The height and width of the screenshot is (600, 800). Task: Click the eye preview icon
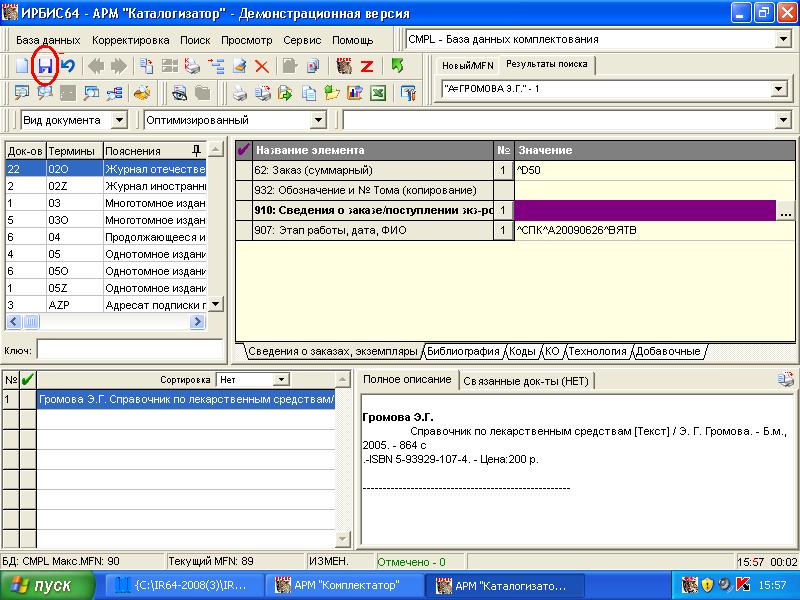(x=178, y=93)
